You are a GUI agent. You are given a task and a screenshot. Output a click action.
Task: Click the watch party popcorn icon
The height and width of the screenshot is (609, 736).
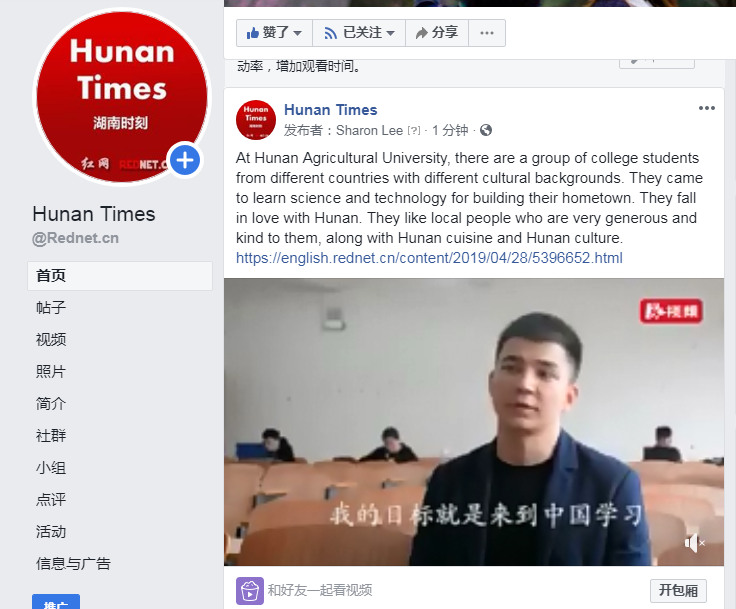(250, 591)
